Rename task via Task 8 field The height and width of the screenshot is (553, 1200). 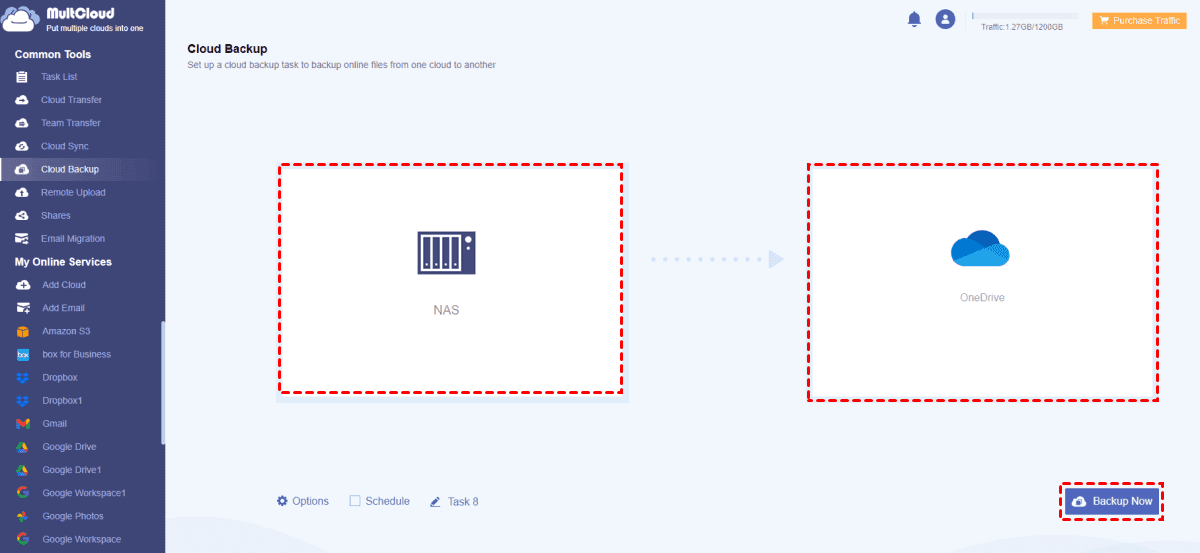(x=463, y=501)
